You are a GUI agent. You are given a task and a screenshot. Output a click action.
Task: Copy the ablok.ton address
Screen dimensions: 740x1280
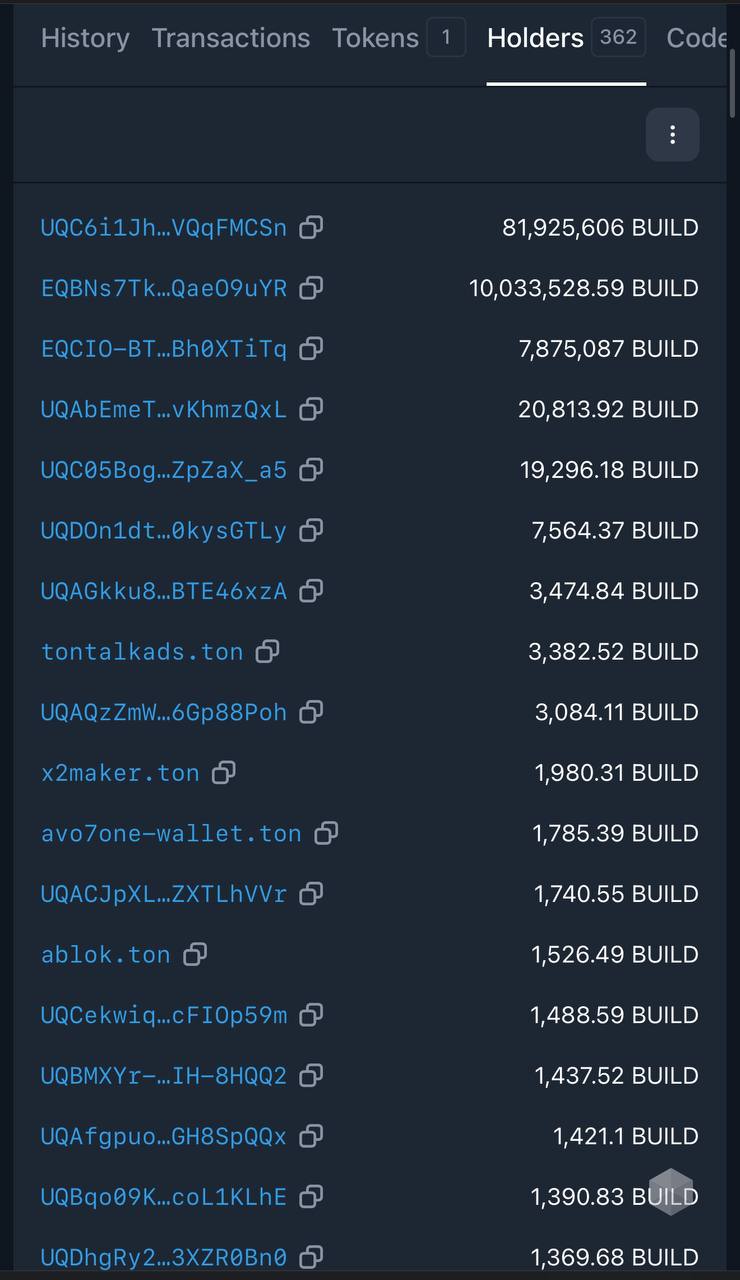coord(194,954)
